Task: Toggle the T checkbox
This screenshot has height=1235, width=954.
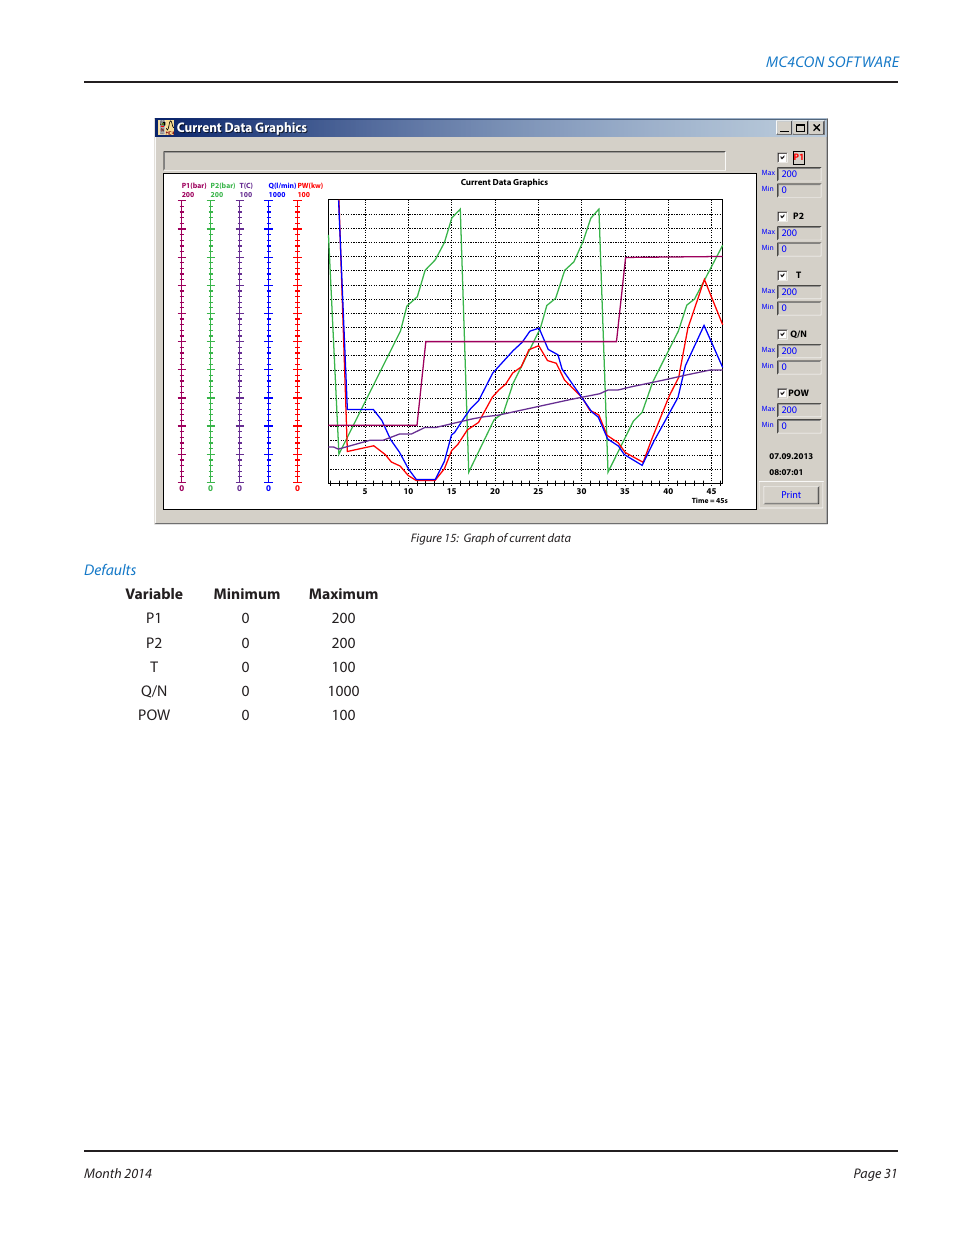Action: pyautogui.click(x=782, y=275)
